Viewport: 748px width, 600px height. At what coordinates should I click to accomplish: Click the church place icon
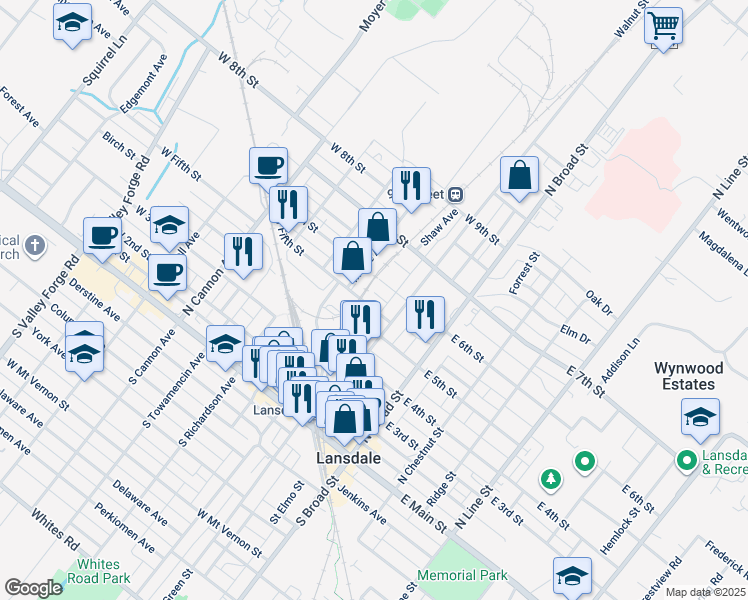click(35, 246)
